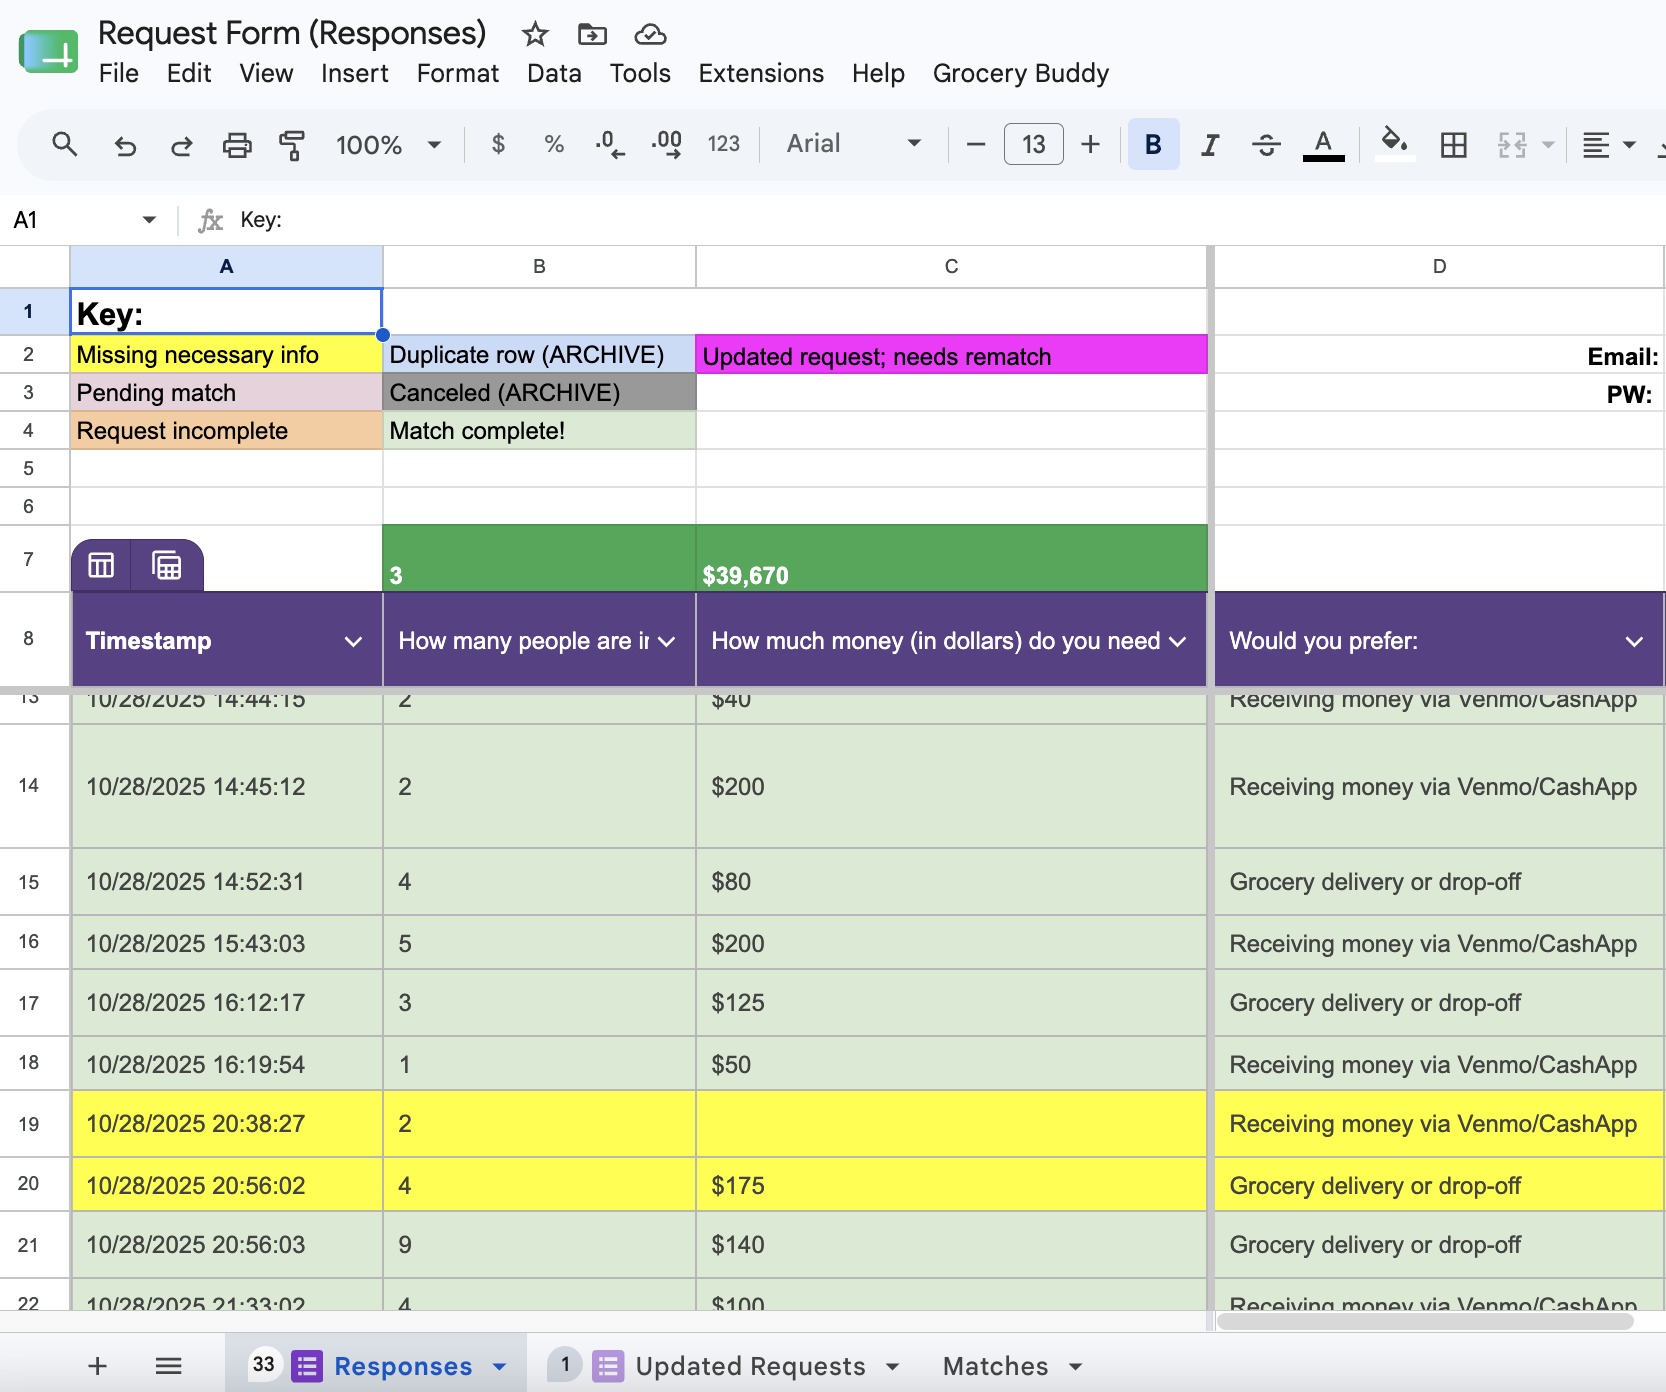Open the Data menu
Image resolution: width=1666 pixels, height=1392 pixels.
(554, 73)
